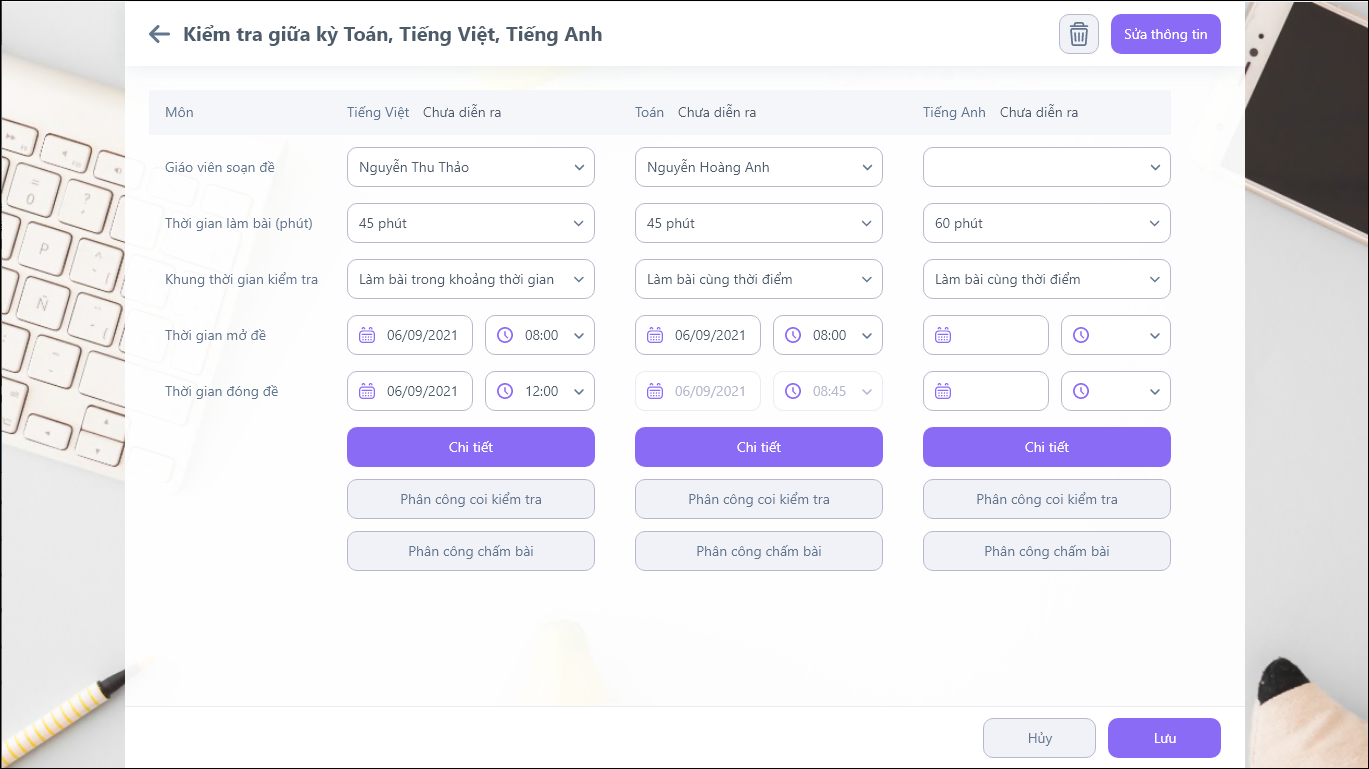The height and width of the screenshot is (769, 1369).
Task: Click the Sửa thông tin button
Action: pyautogui.click(x=1165, y=34)
